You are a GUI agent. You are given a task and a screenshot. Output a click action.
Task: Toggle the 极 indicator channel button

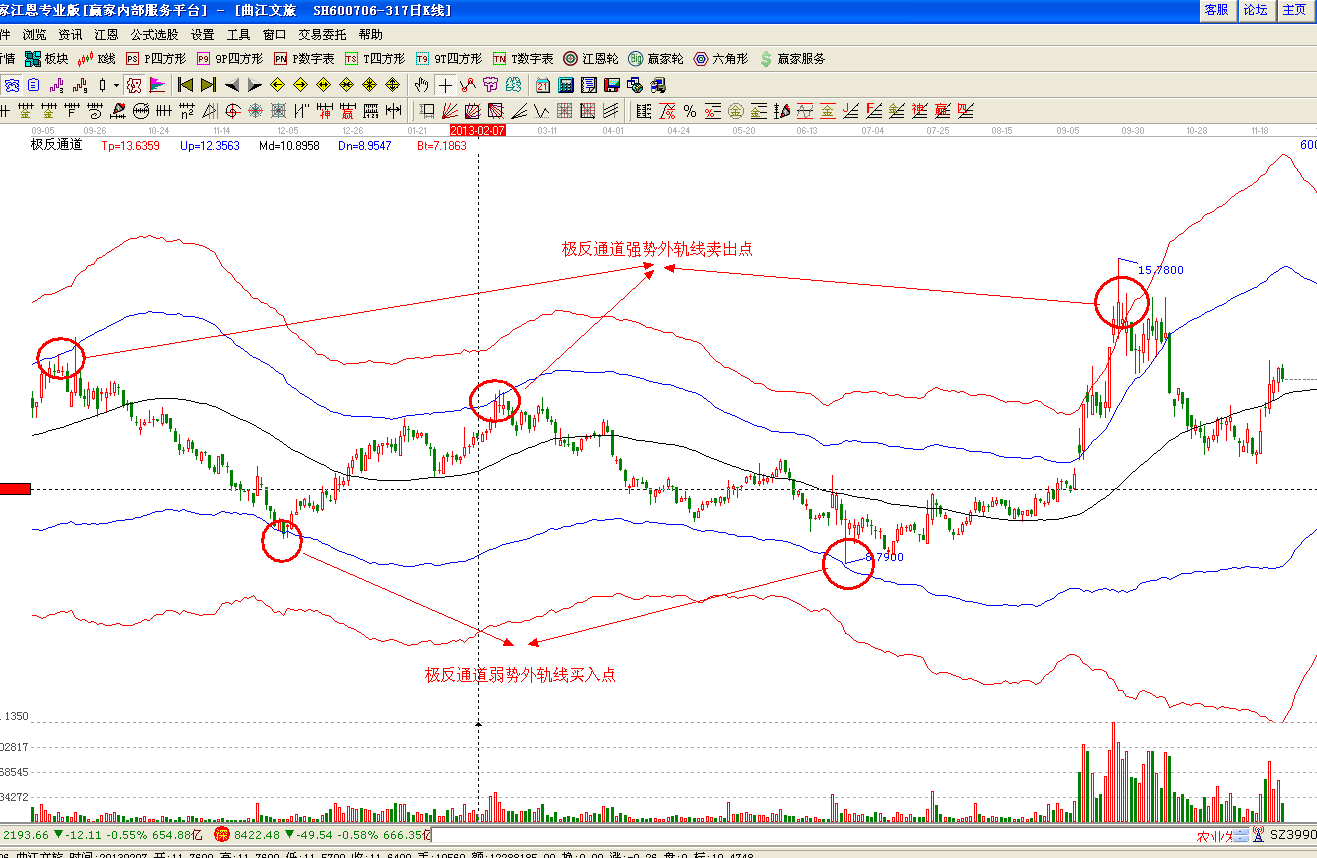coord(133,85)
